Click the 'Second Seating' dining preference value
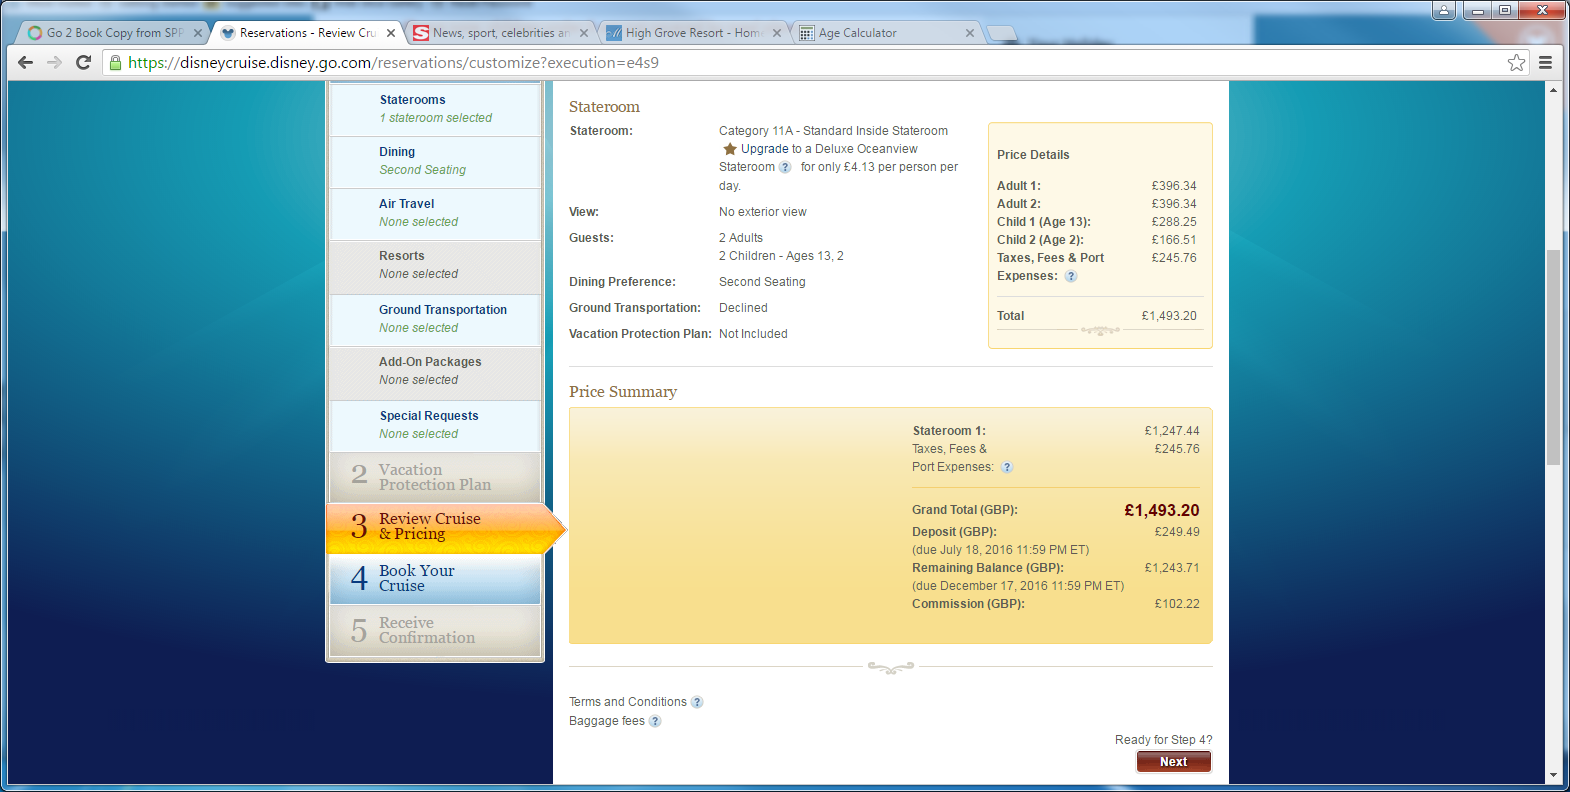Image resolution: width=1570 pixels, height=792 pixels. click(762, 282)
